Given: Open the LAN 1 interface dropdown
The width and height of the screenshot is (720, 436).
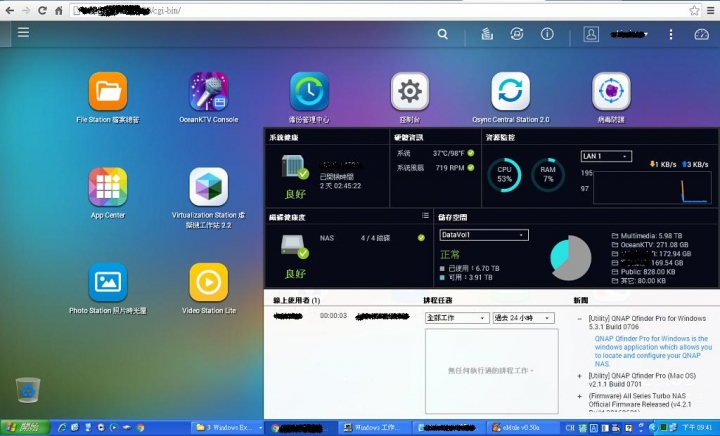Looking at the screenshot, I should click(606, 156).
